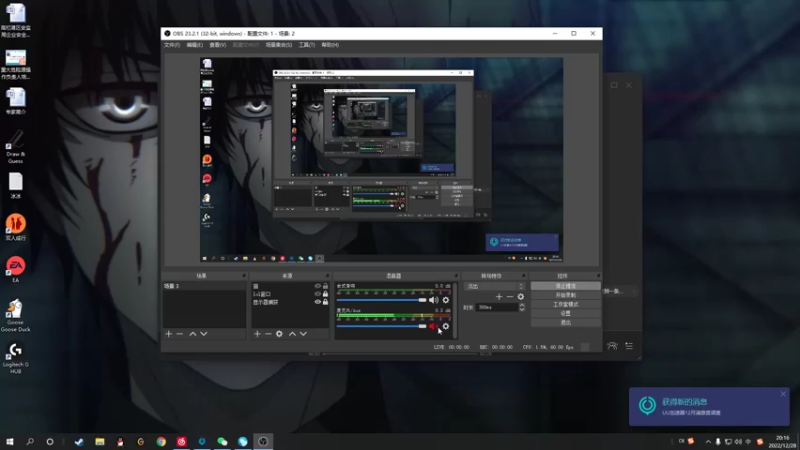
Task: Open the Windows Start menu
Action: coord(10,442)
